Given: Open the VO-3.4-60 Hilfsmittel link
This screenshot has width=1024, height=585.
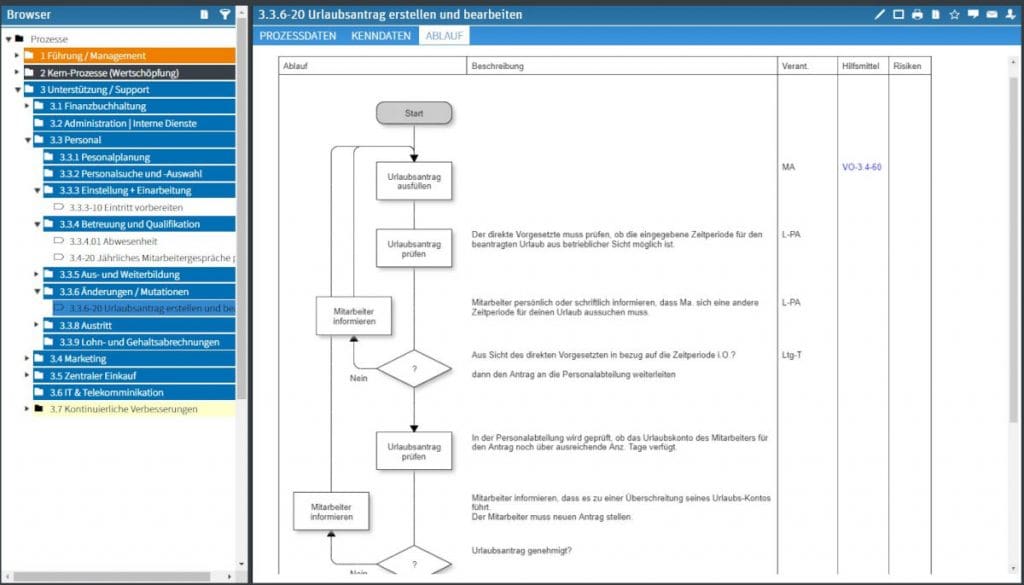Looking at the screenshot, I should pos(861,167).
